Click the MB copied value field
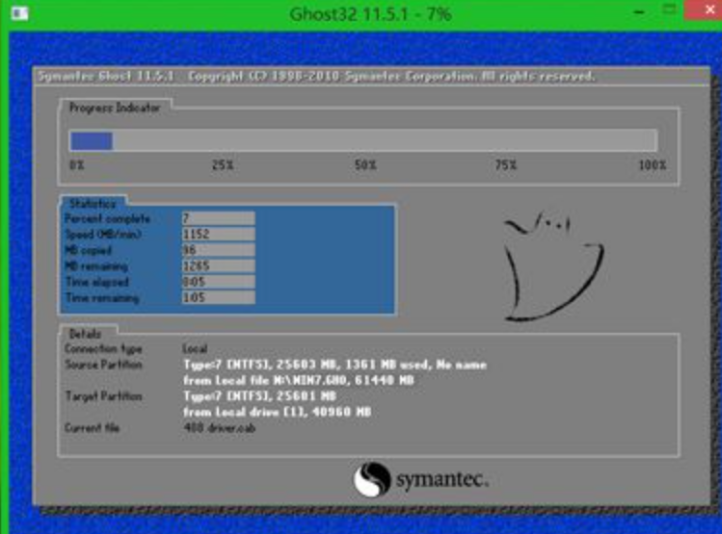722x534 pixels. tap(217, 250)
